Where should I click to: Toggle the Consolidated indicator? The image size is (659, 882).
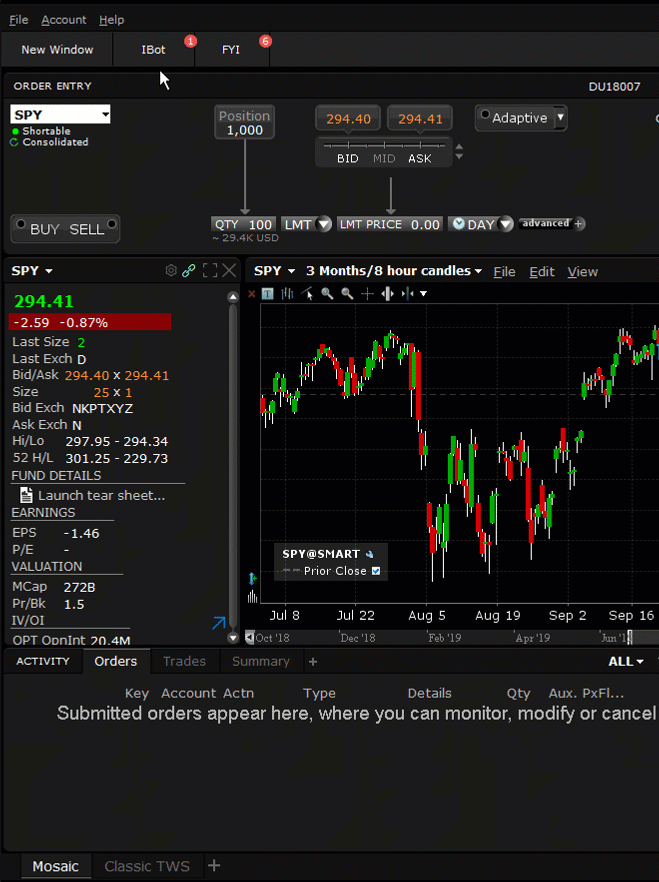[15, 142]
